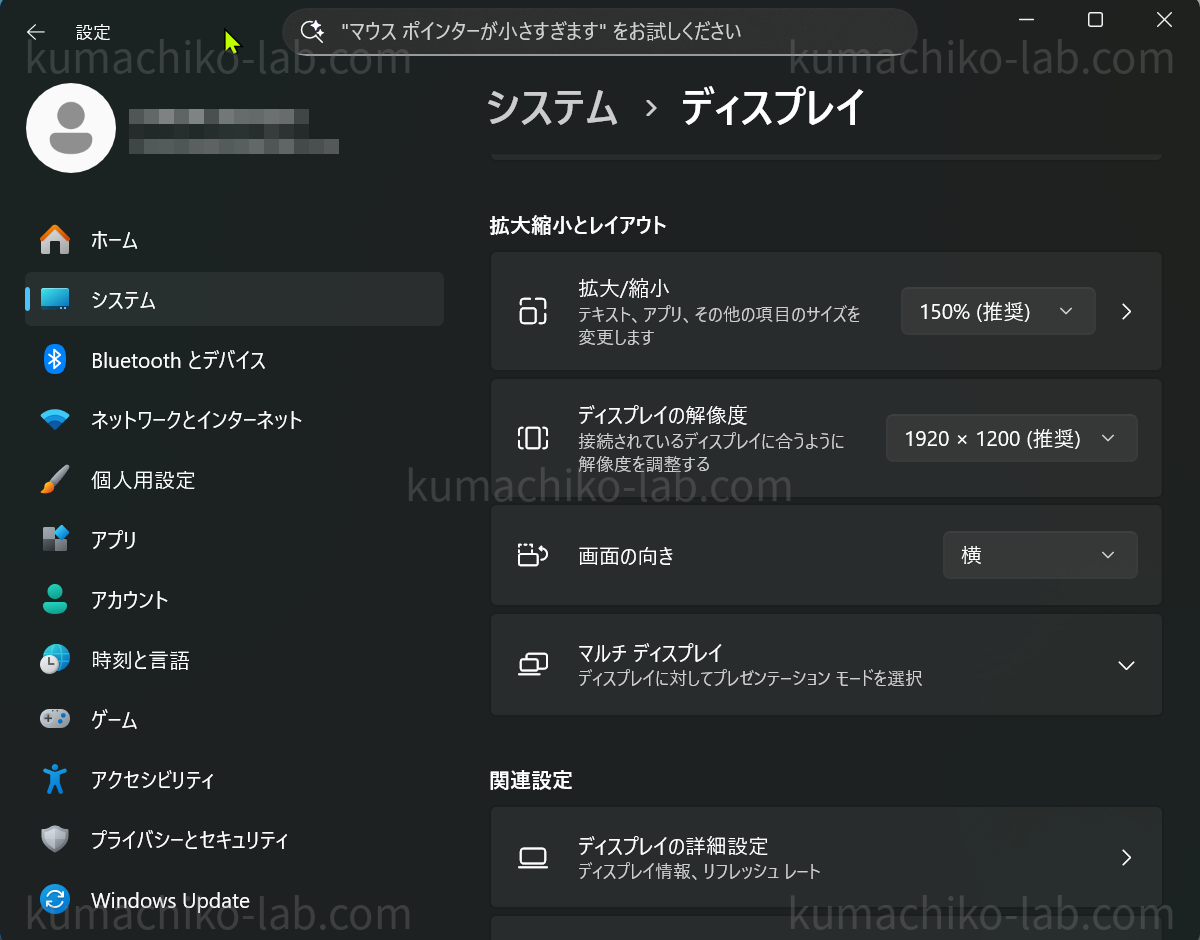Click the game controller icon

tap(55, 719)
